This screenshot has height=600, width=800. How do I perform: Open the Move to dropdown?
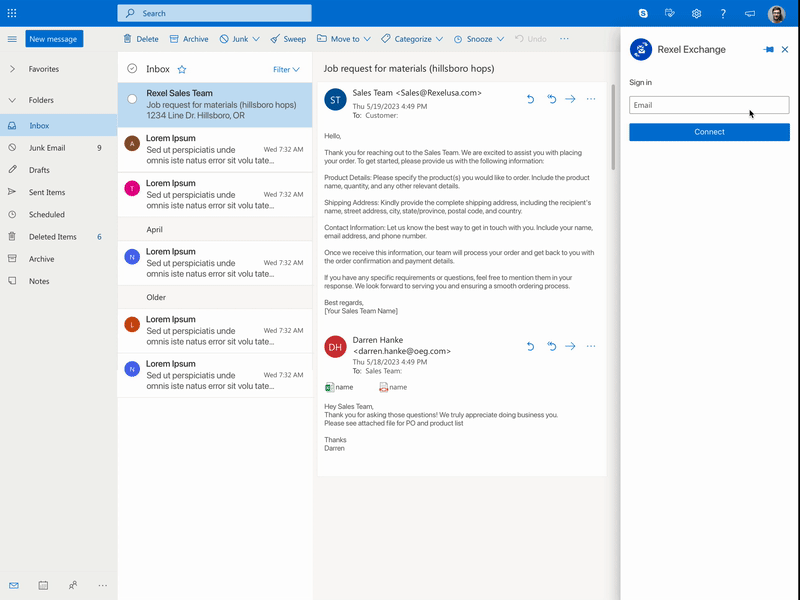[343, 39]
